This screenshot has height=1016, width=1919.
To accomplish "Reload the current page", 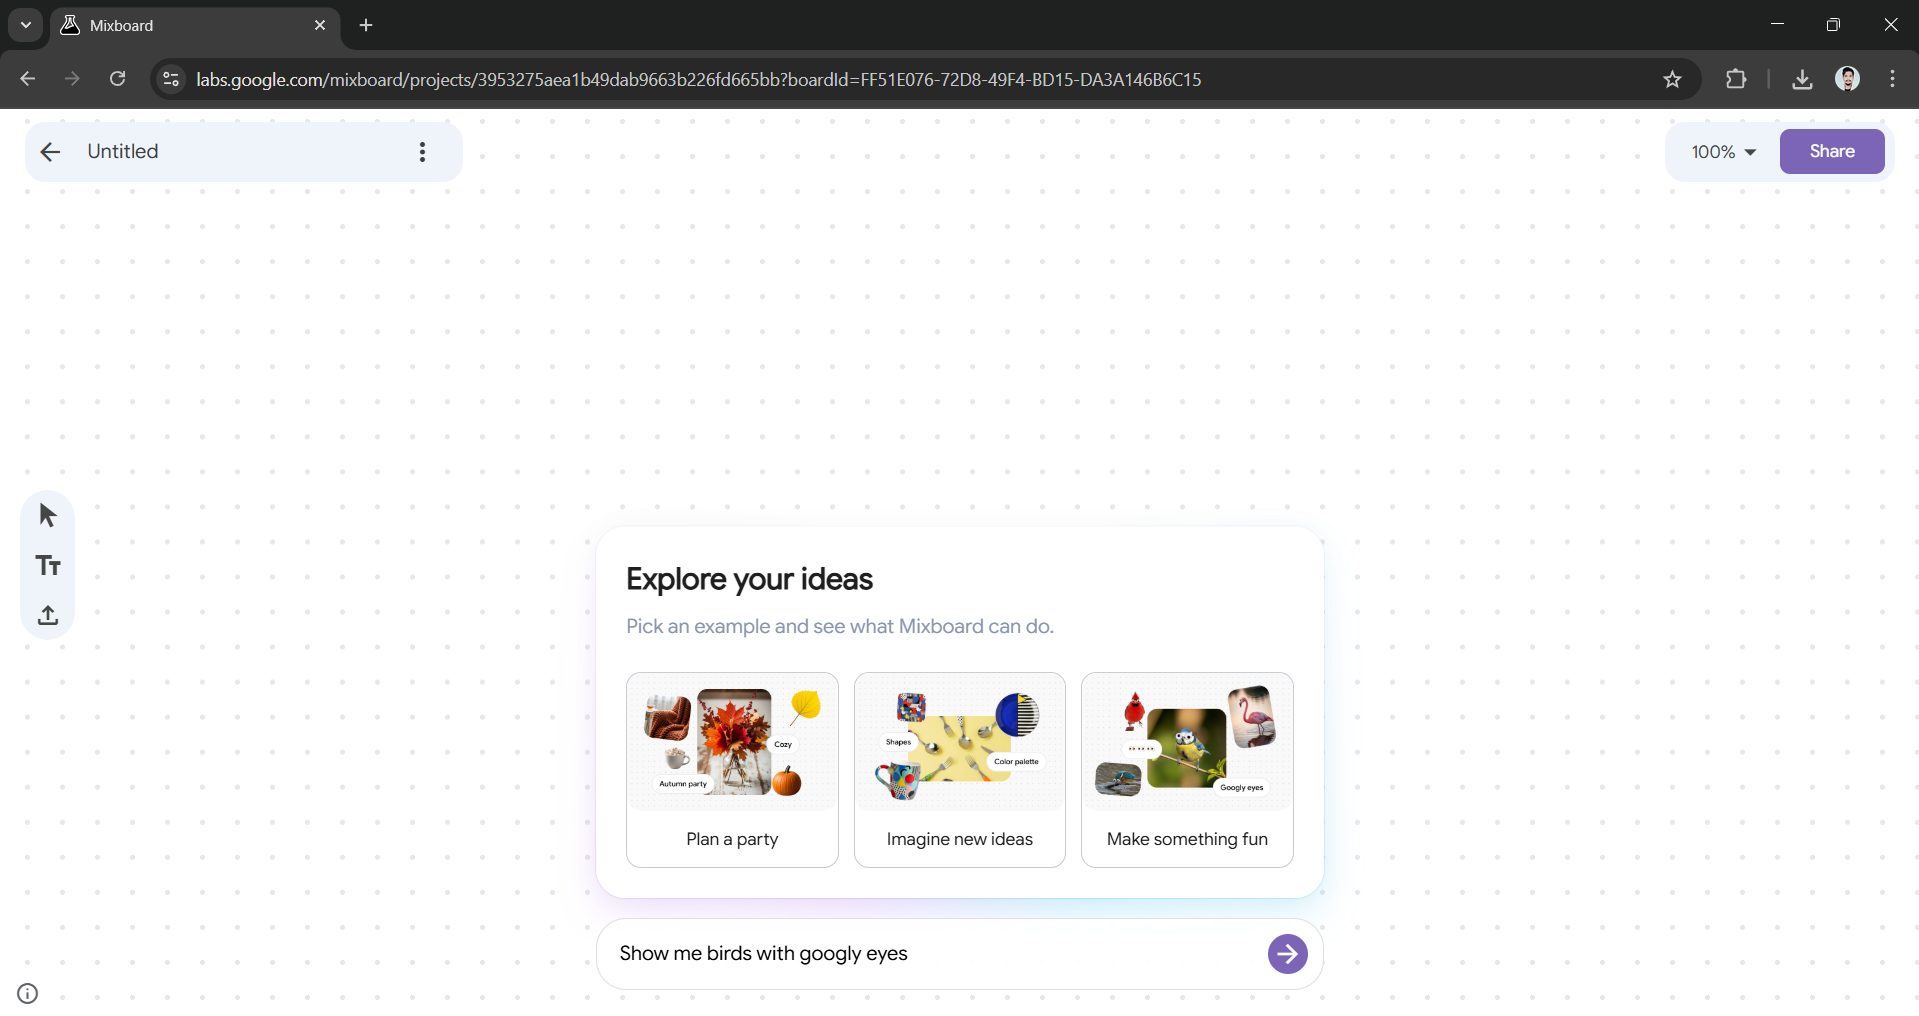I will pyautogui.click(x=117, y=78).
